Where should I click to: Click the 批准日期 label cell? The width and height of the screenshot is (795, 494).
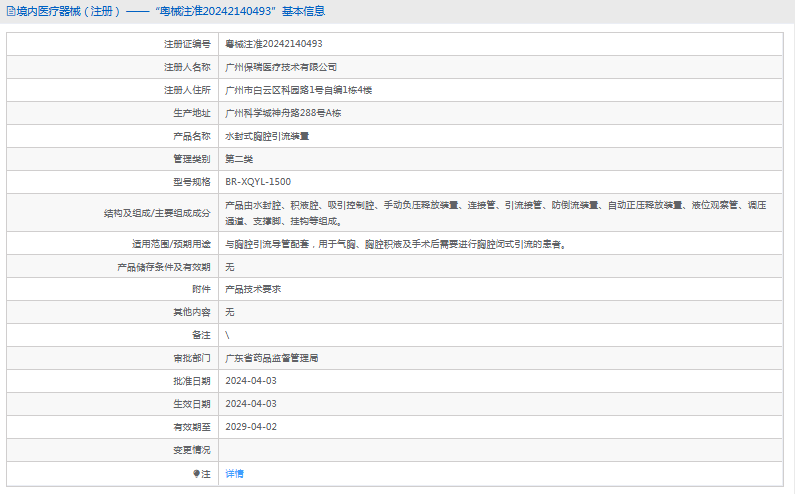click(x=113, y=381)
